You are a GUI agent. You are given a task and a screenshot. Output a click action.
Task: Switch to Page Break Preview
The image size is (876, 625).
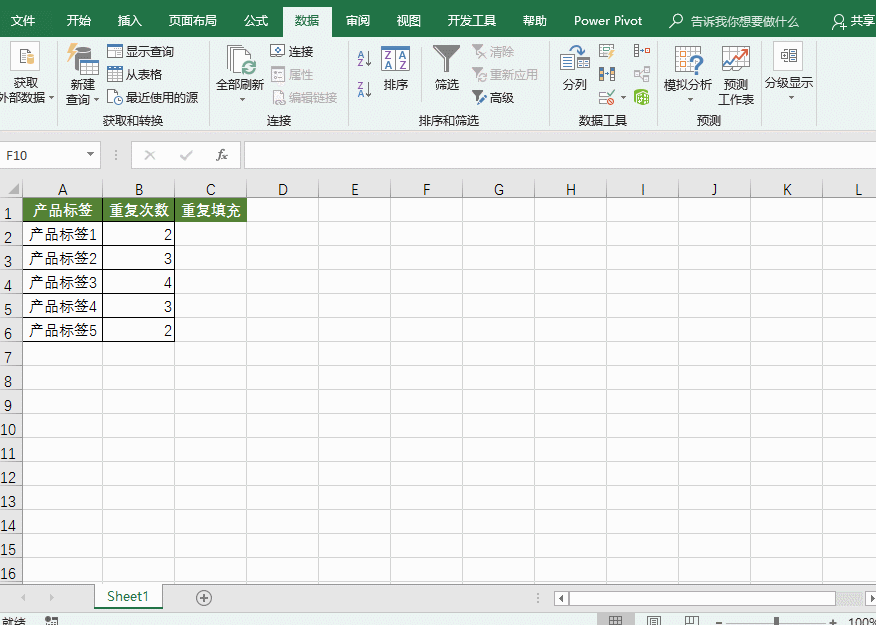(692, 621)
